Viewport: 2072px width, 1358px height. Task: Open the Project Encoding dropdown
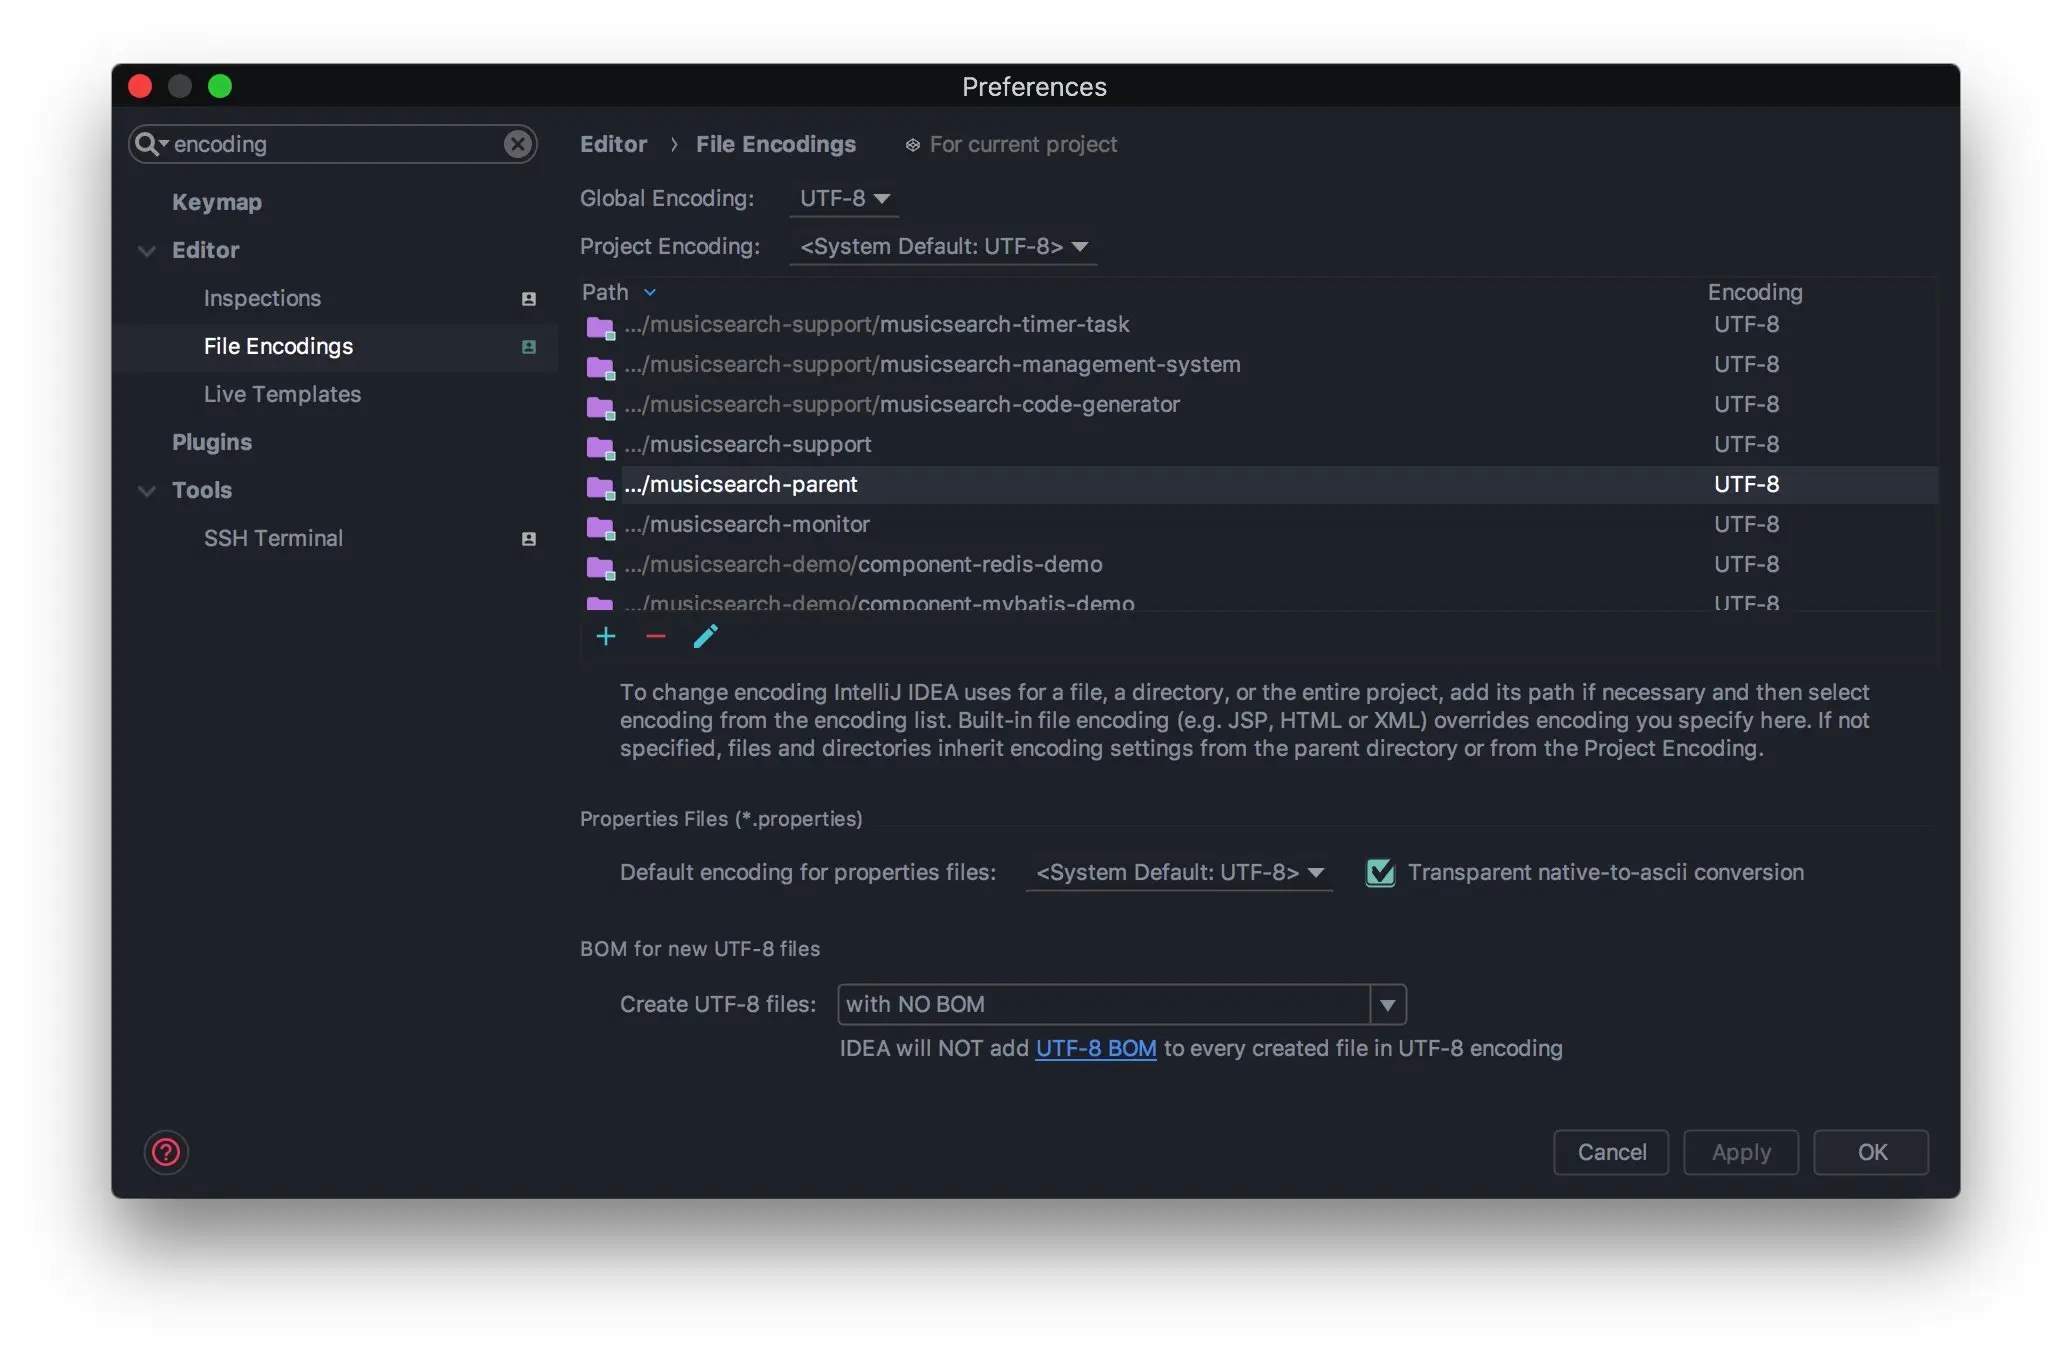pyautogui.click(x=943, y=246)
